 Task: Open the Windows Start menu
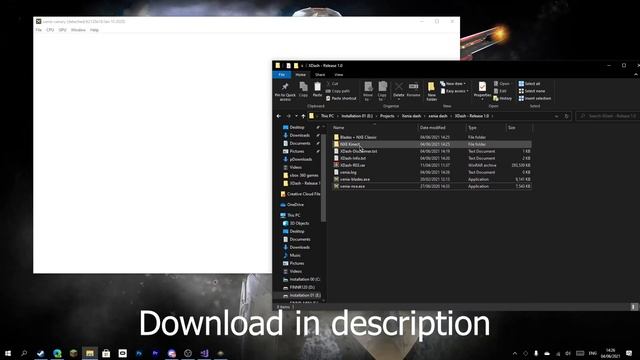tap(8, 353)
